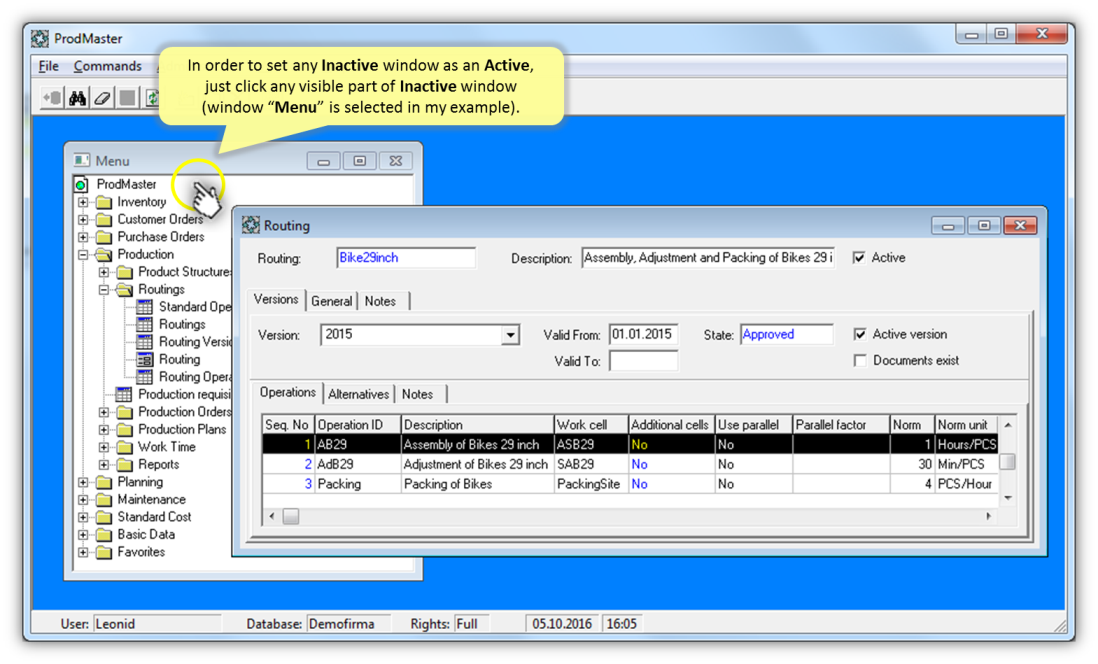1098x664 pixels.
Task: Open the Commands menu
Action: [x=107, y=66]
